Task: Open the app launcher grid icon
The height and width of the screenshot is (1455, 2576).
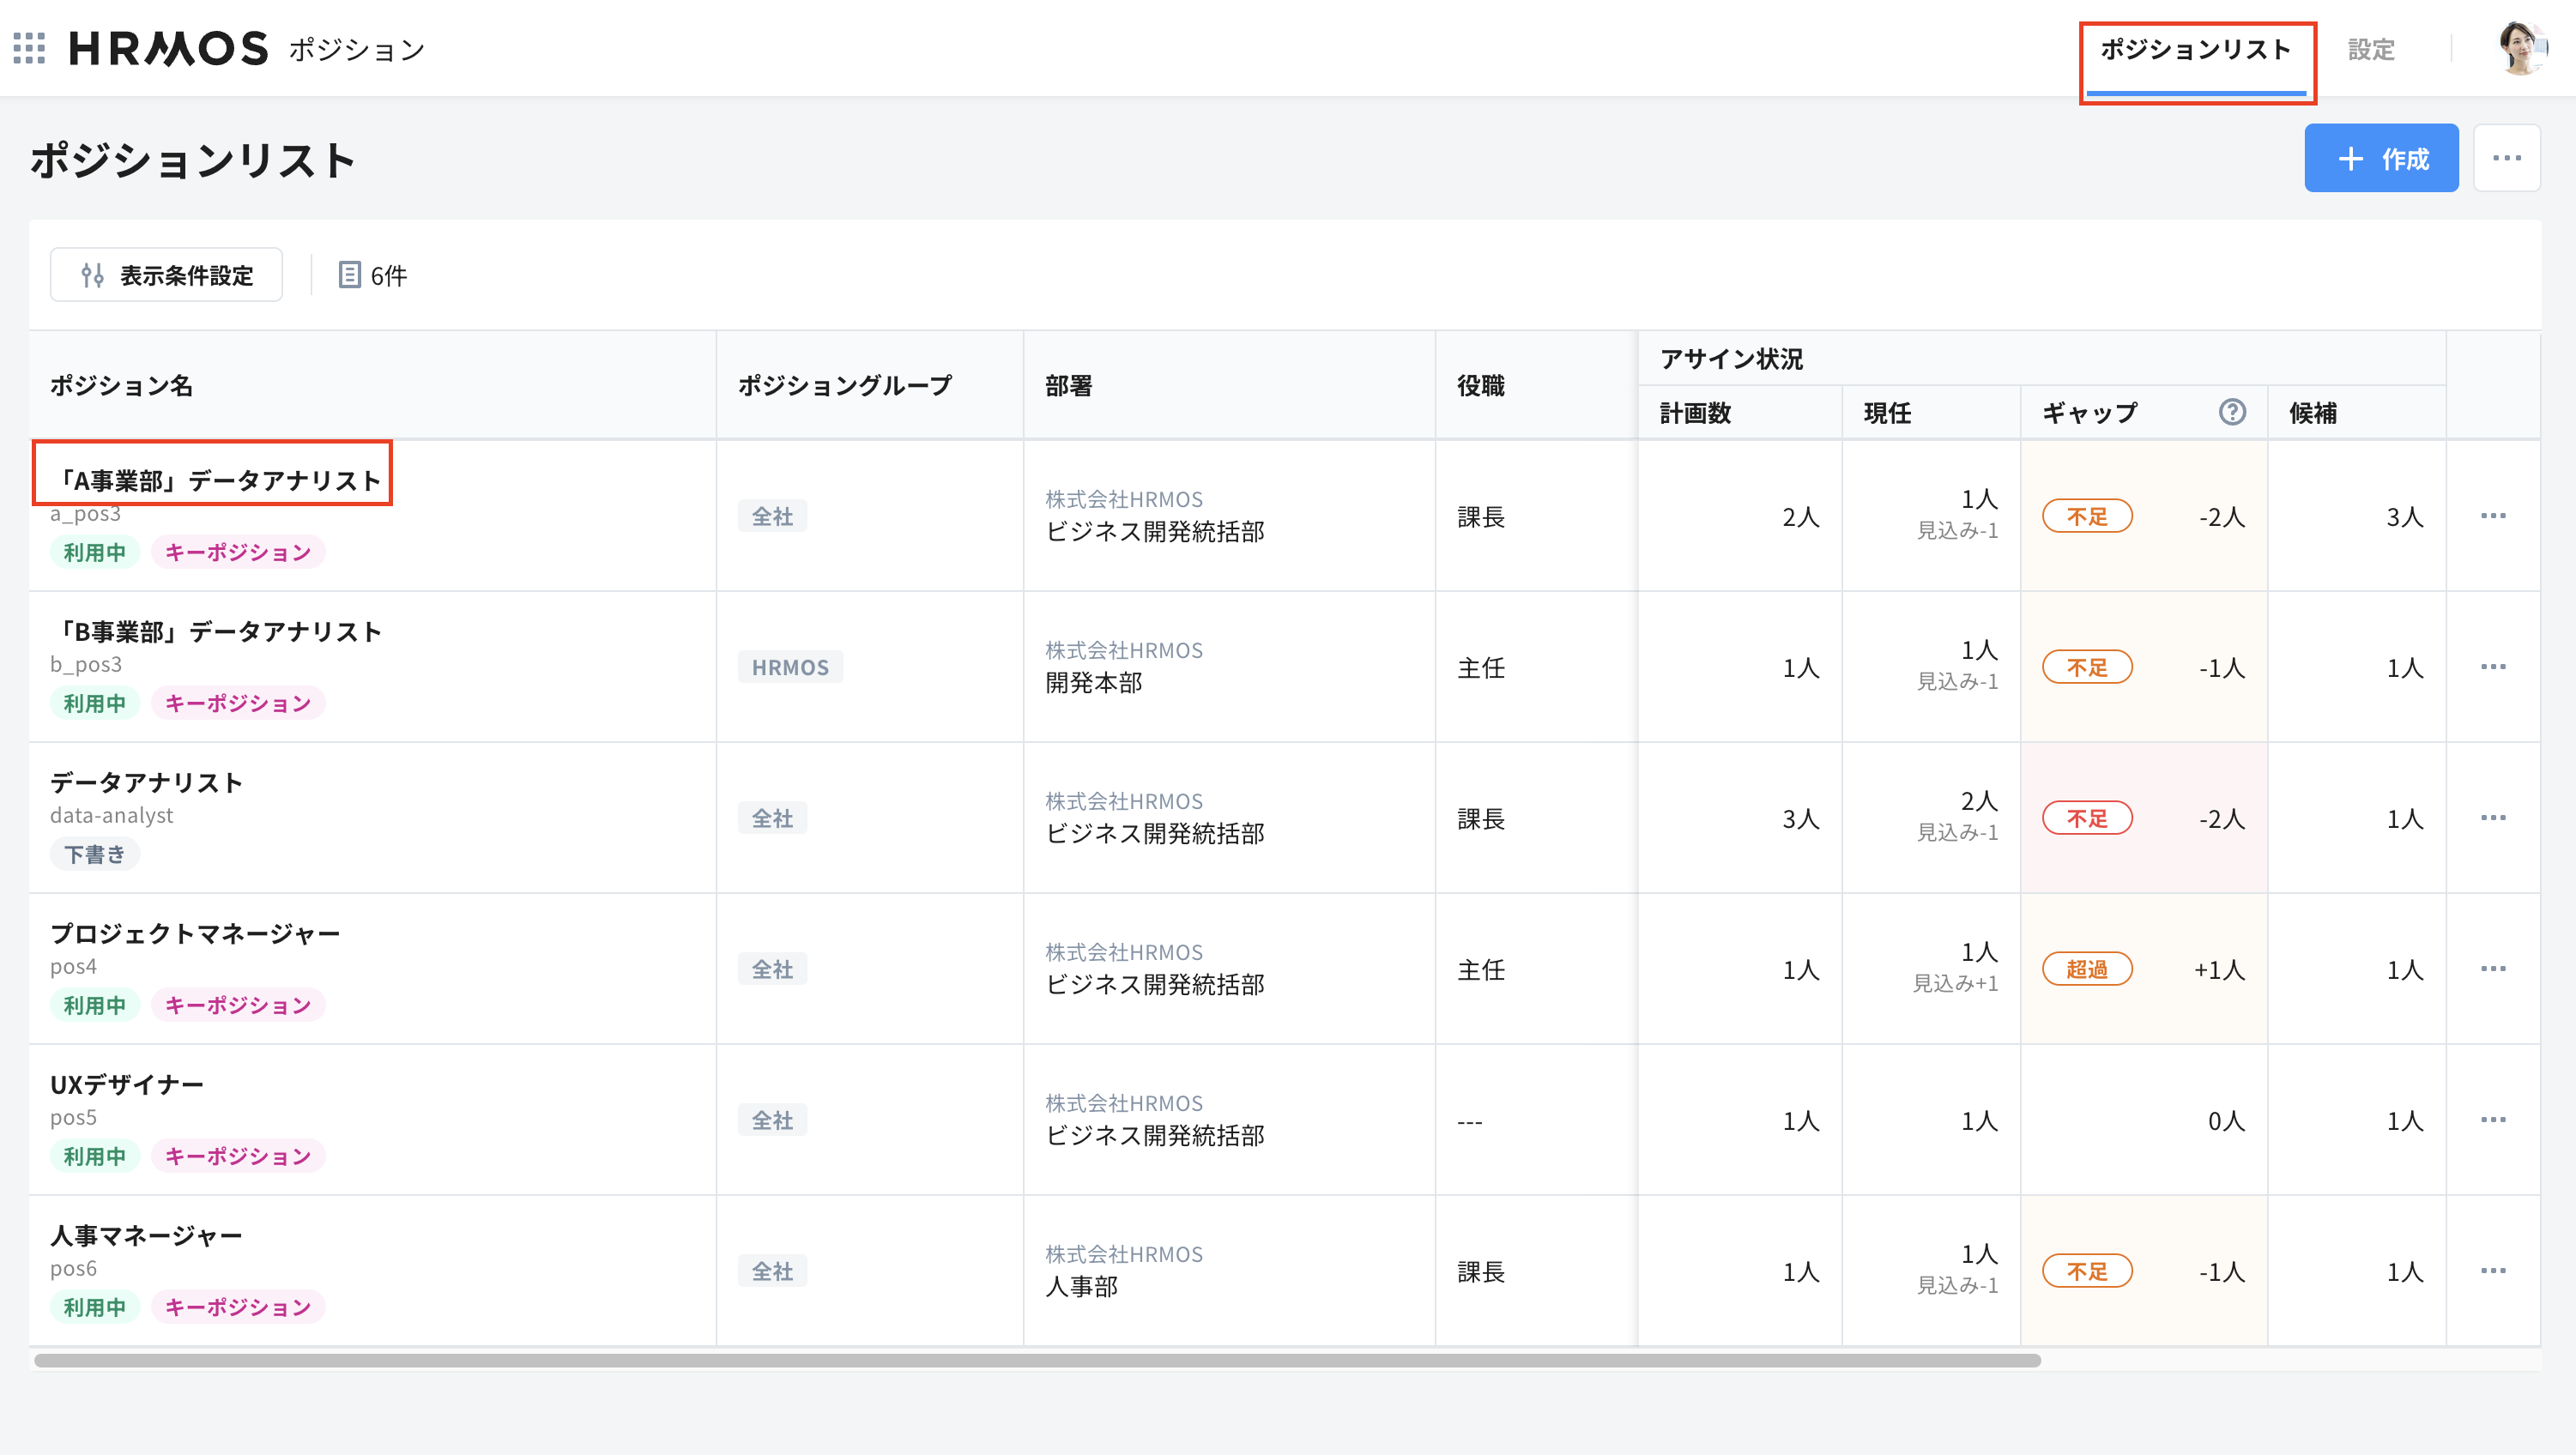Action: (x=30, y=50)
